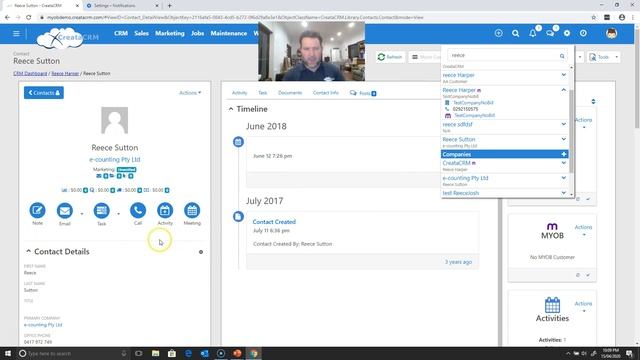The width and height of the screenshot is (640, 360).
Task: Click the Refresh button
Action: [390, 57]
